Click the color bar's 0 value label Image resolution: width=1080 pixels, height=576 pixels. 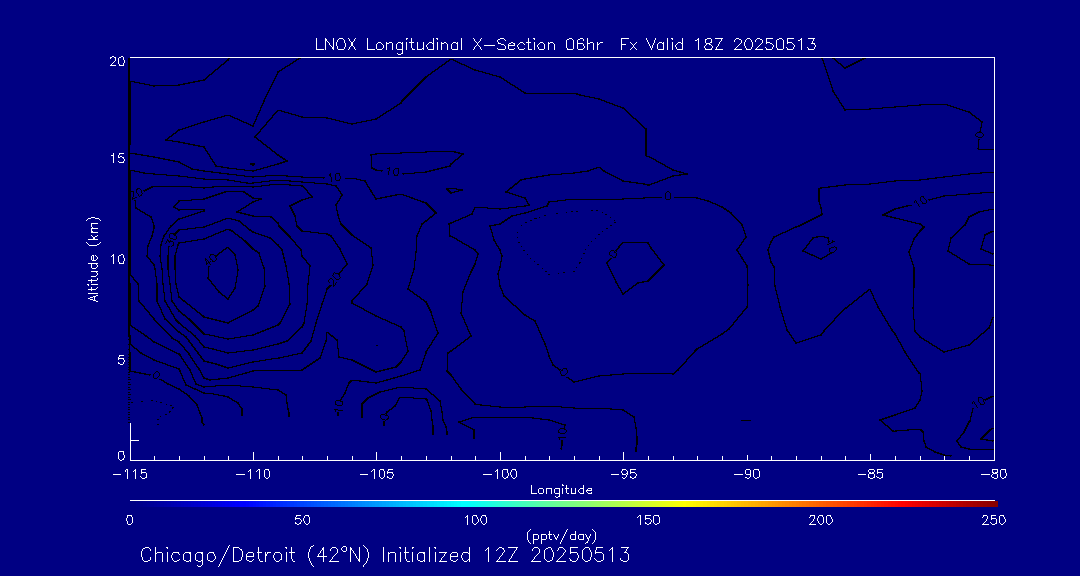[x=129, y=520]
